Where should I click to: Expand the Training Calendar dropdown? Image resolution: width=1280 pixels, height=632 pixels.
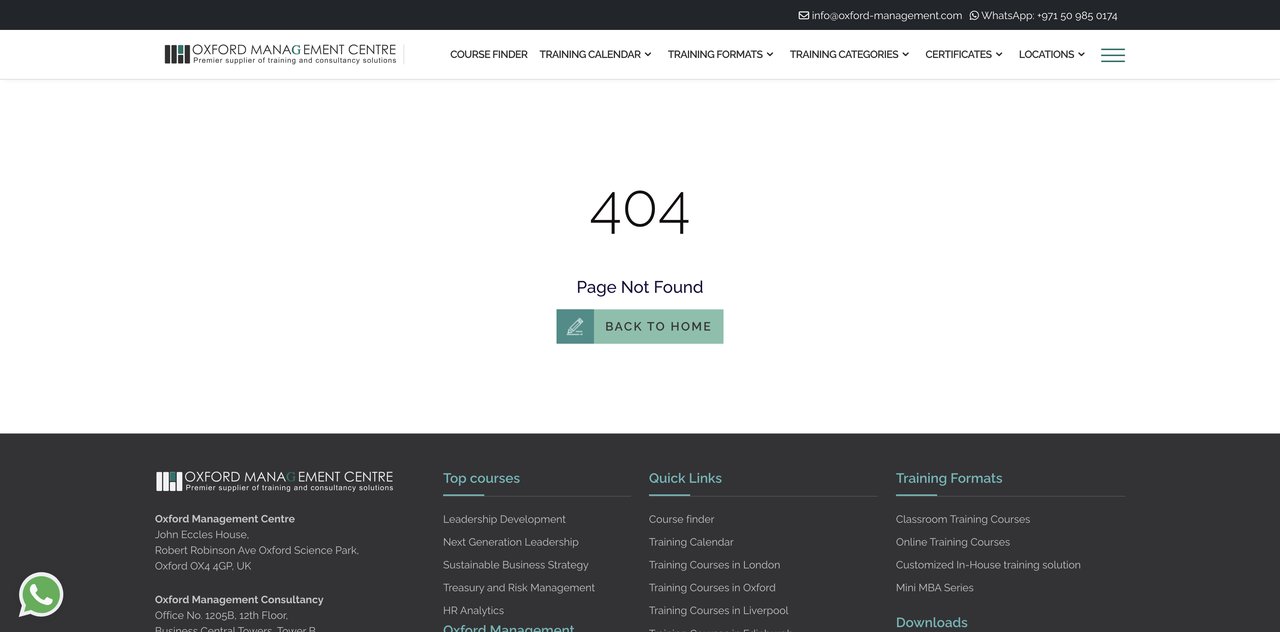[595, 55]
